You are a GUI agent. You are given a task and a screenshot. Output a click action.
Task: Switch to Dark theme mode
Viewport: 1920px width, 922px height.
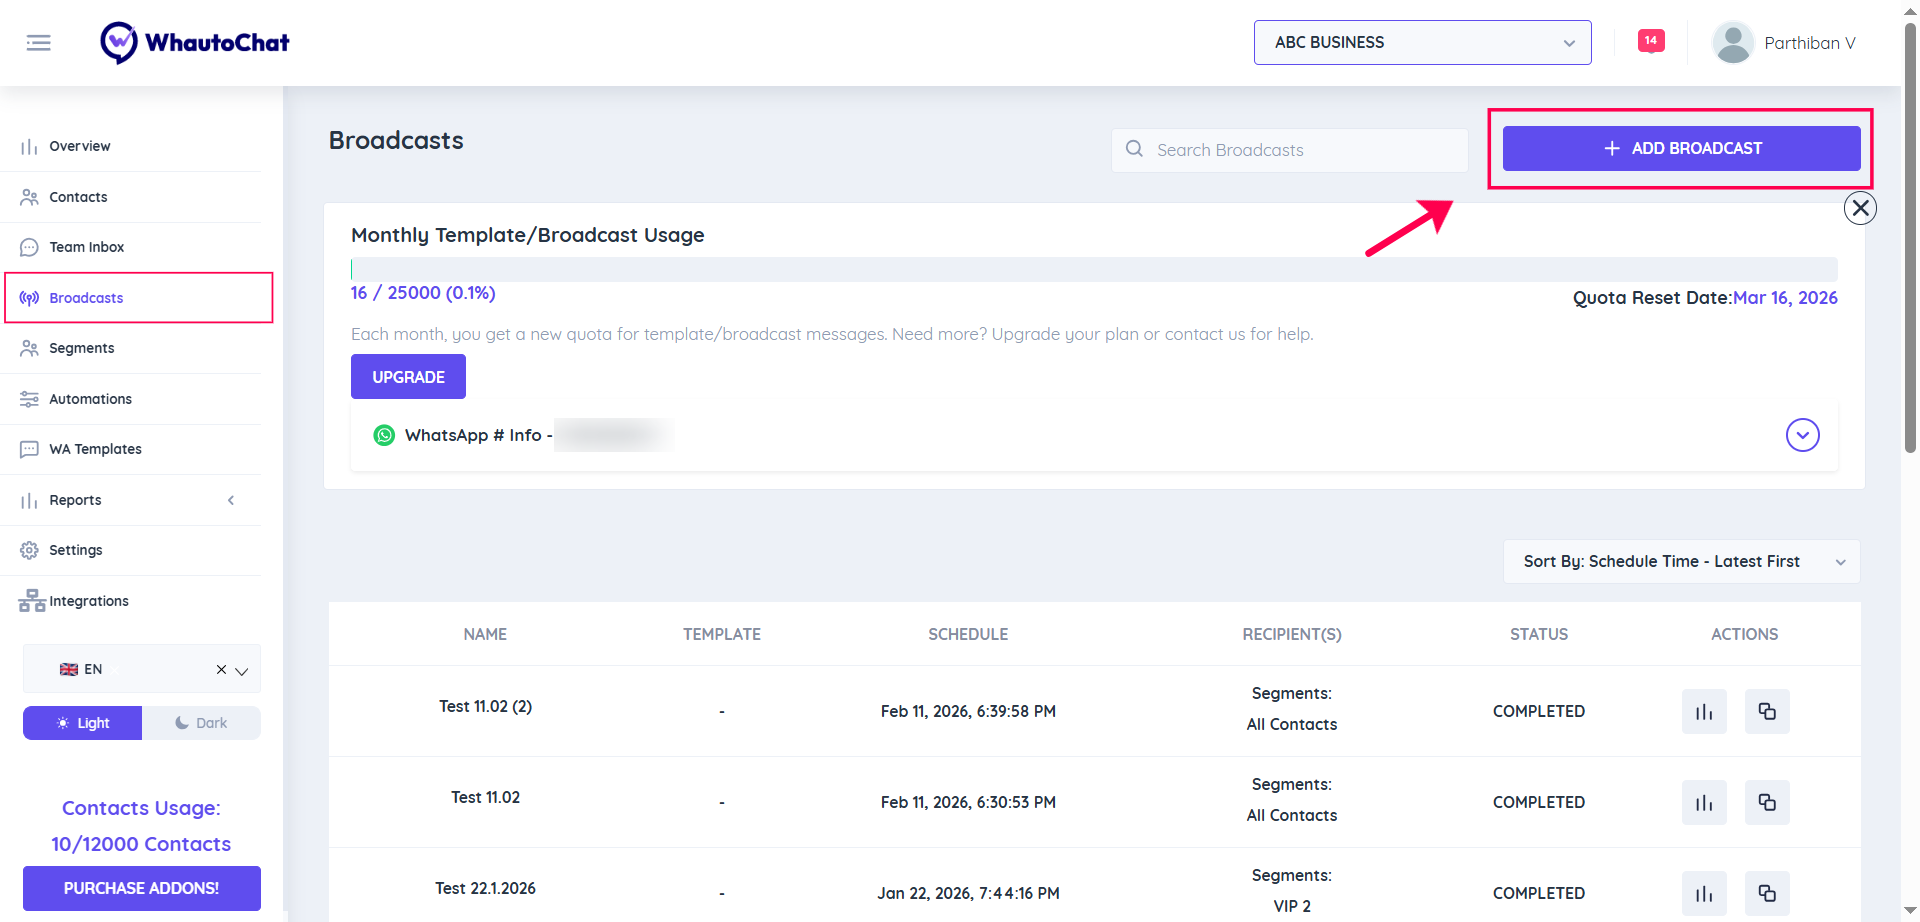pos(201,723)
